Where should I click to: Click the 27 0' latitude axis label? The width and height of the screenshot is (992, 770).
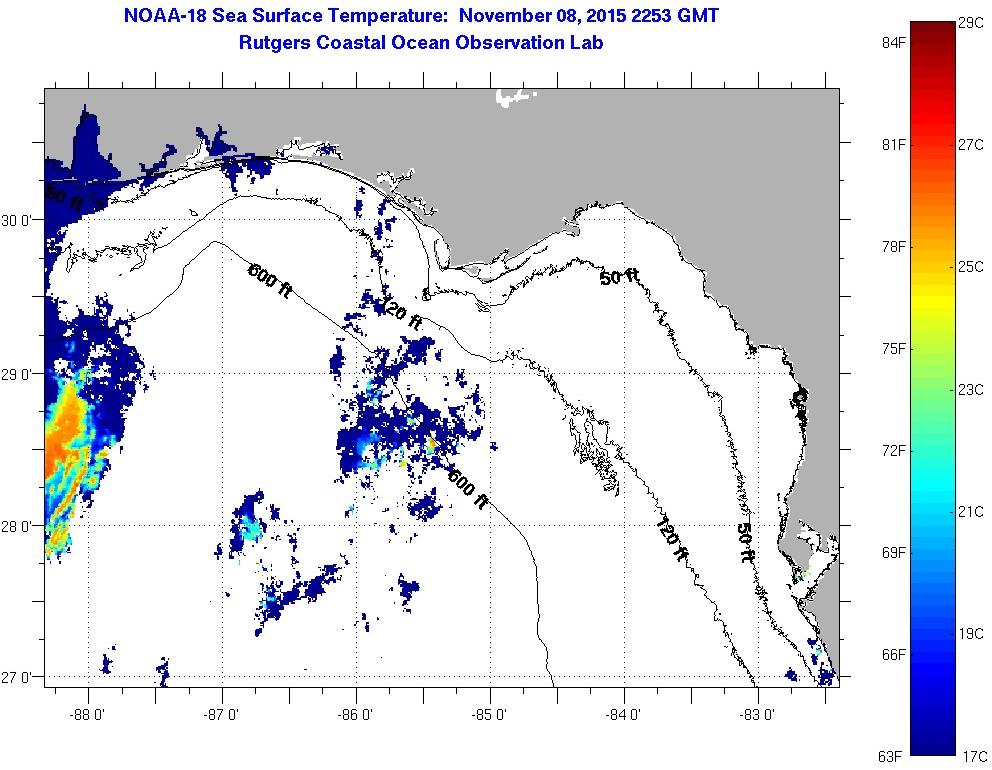click(18, 677)
